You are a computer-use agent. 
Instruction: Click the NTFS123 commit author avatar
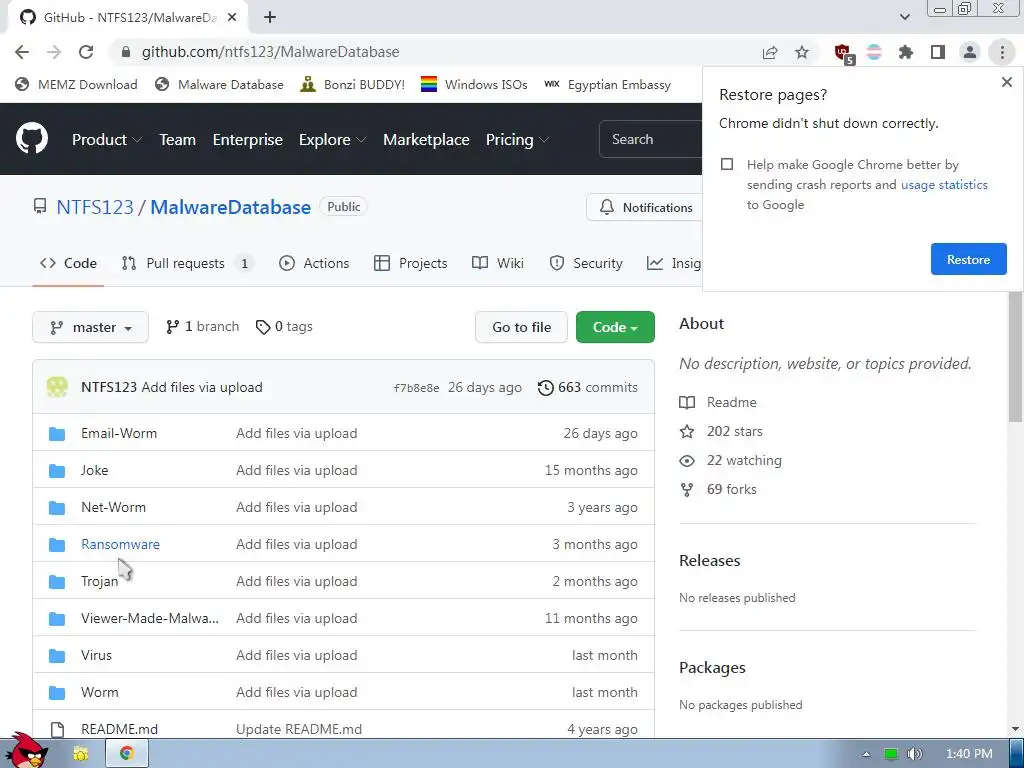pos(57,387)
